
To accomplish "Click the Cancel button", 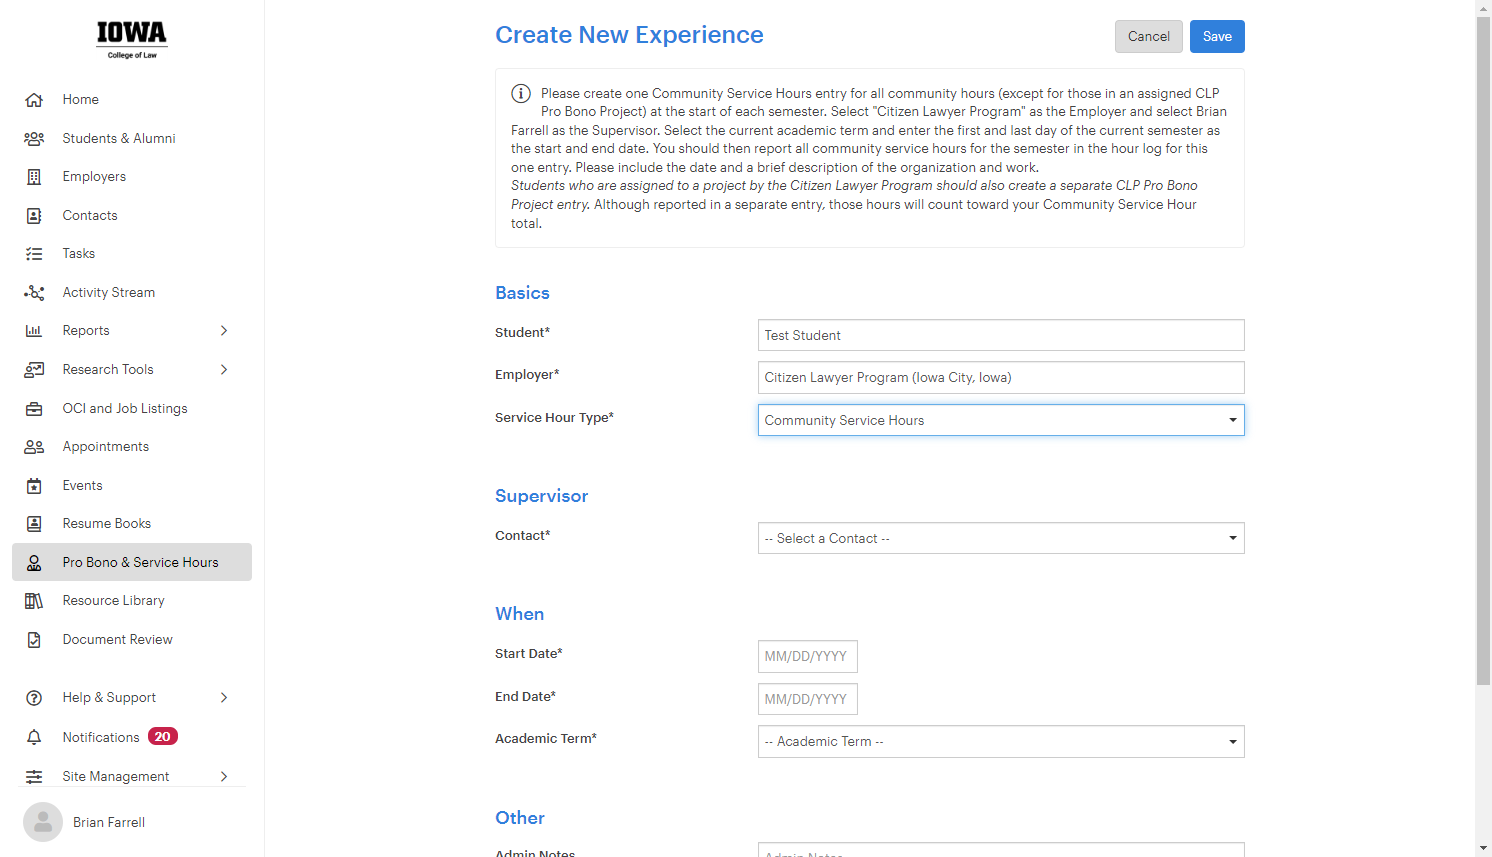I will 1149,37.
